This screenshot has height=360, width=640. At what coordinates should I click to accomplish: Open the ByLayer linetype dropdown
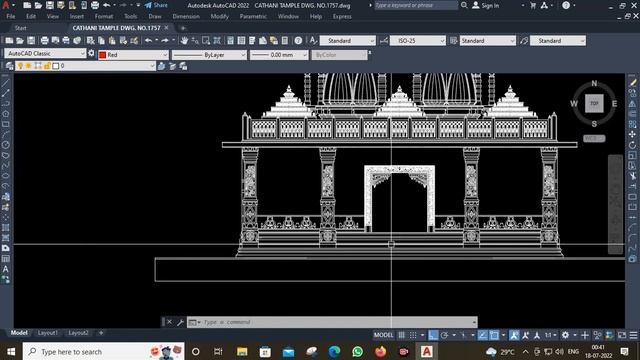point(209,55)
